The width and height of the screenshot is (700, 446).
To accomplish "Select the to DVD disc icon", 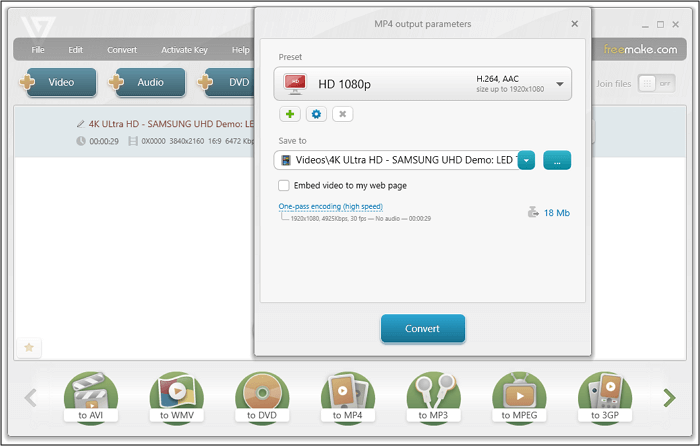I will pyautogui.click(x=262, y=397).
